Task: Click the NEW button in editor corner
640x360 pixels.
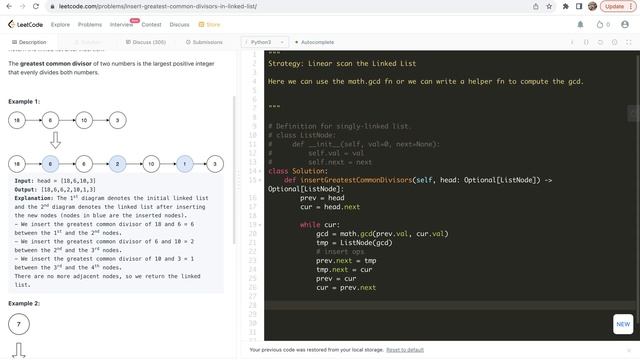Action: tap(623, 324)
